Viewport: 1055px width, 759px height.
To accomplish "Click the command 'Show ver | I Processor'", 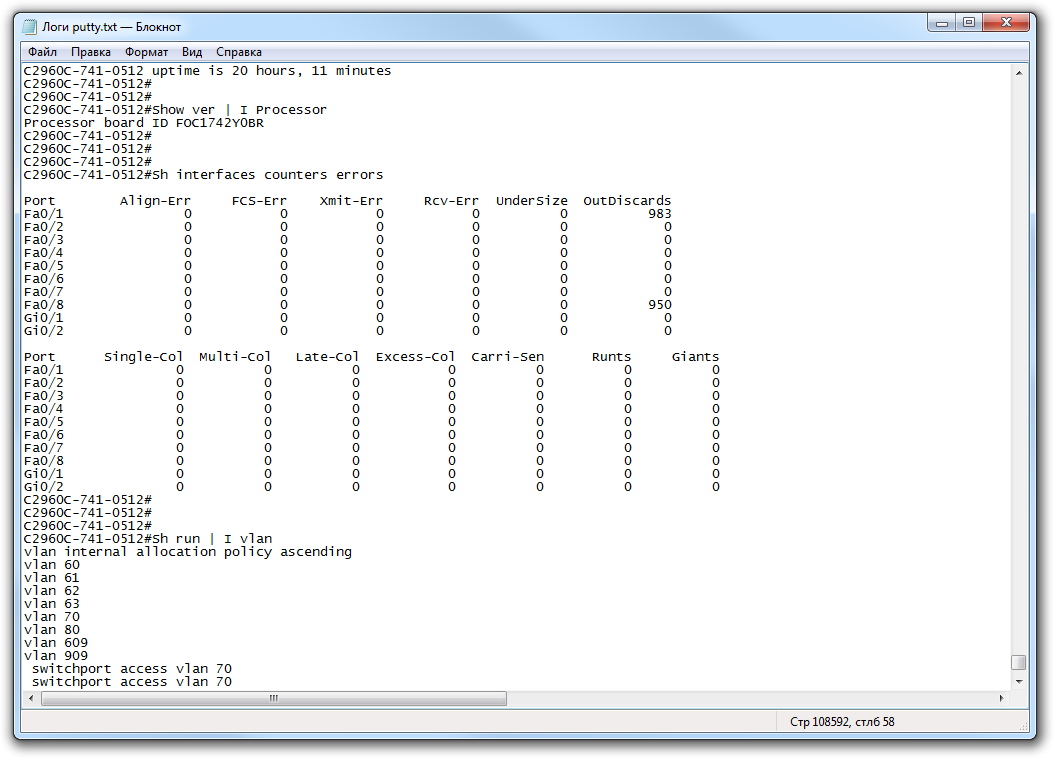I will point(239,110).
